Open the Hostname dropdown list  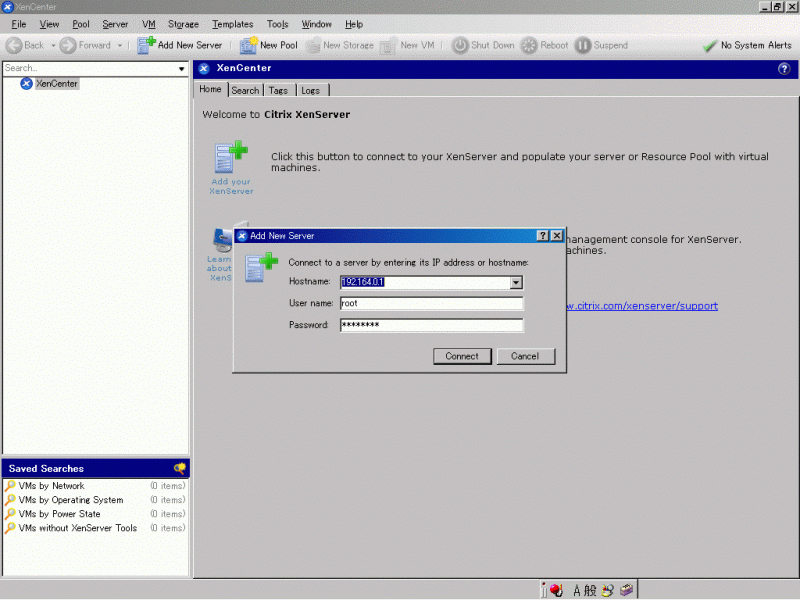click(516, 283)
